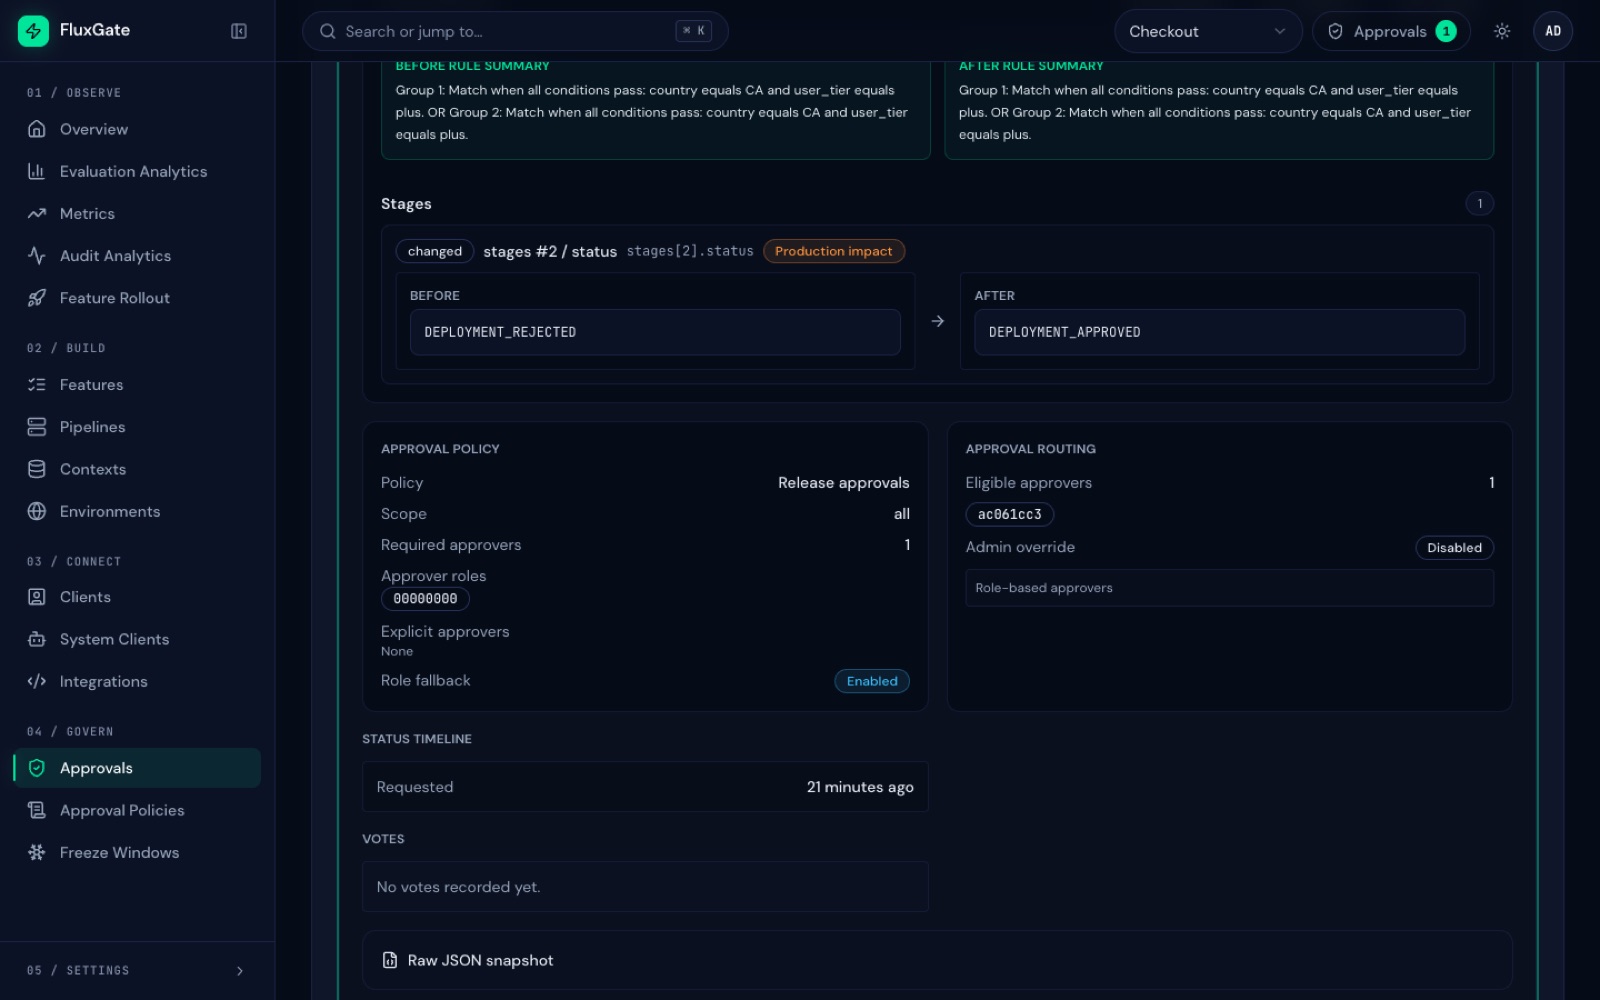Click the Stages count badge
Viewport: 1600px width, 1000px height.
pyautogui.click(x=1480, y=204)
